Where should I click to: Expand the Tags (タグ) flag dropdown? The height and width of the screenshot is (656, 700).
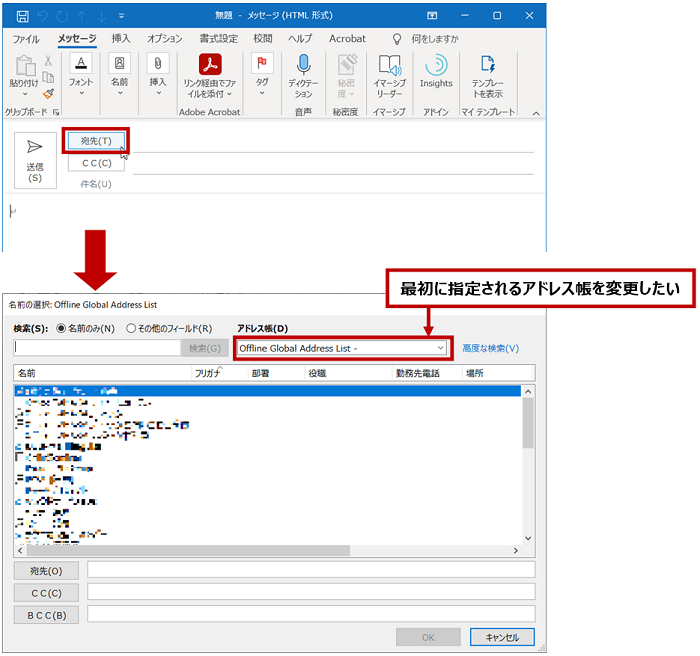(x=262, y=74)
